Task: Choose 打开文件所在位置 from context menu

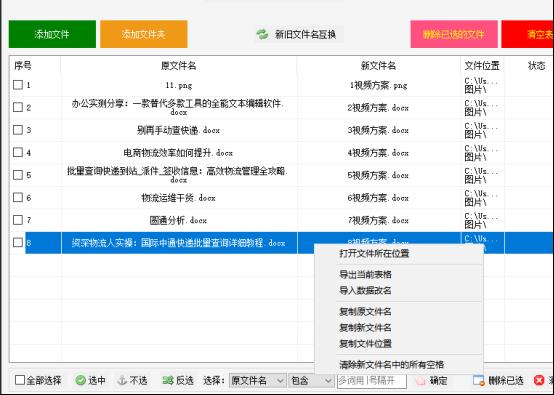Action: click(x=374, y=253)
